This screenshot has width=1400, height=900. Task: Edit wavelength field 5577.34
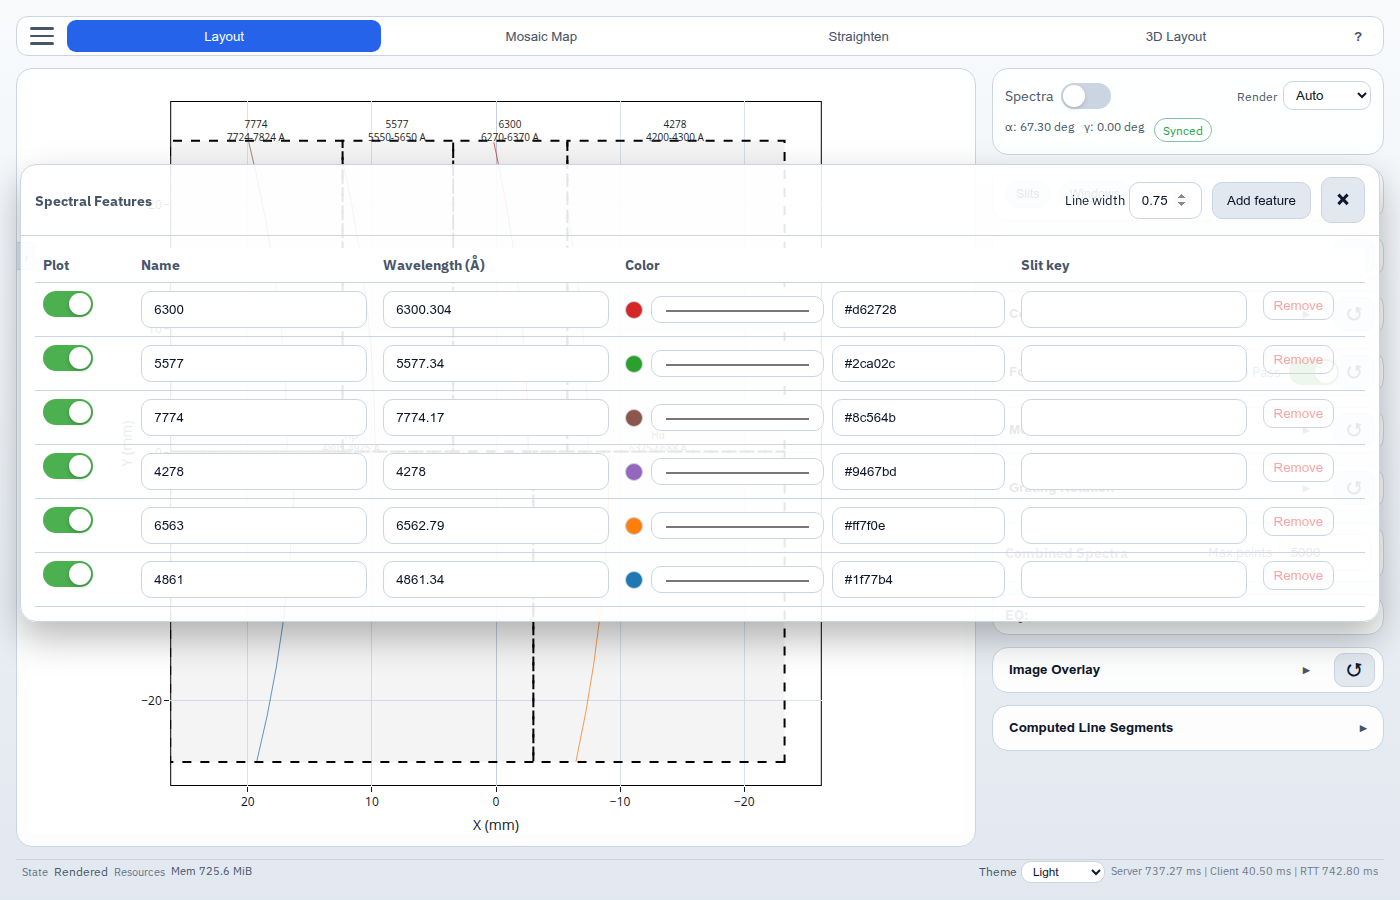pos(496,364)
